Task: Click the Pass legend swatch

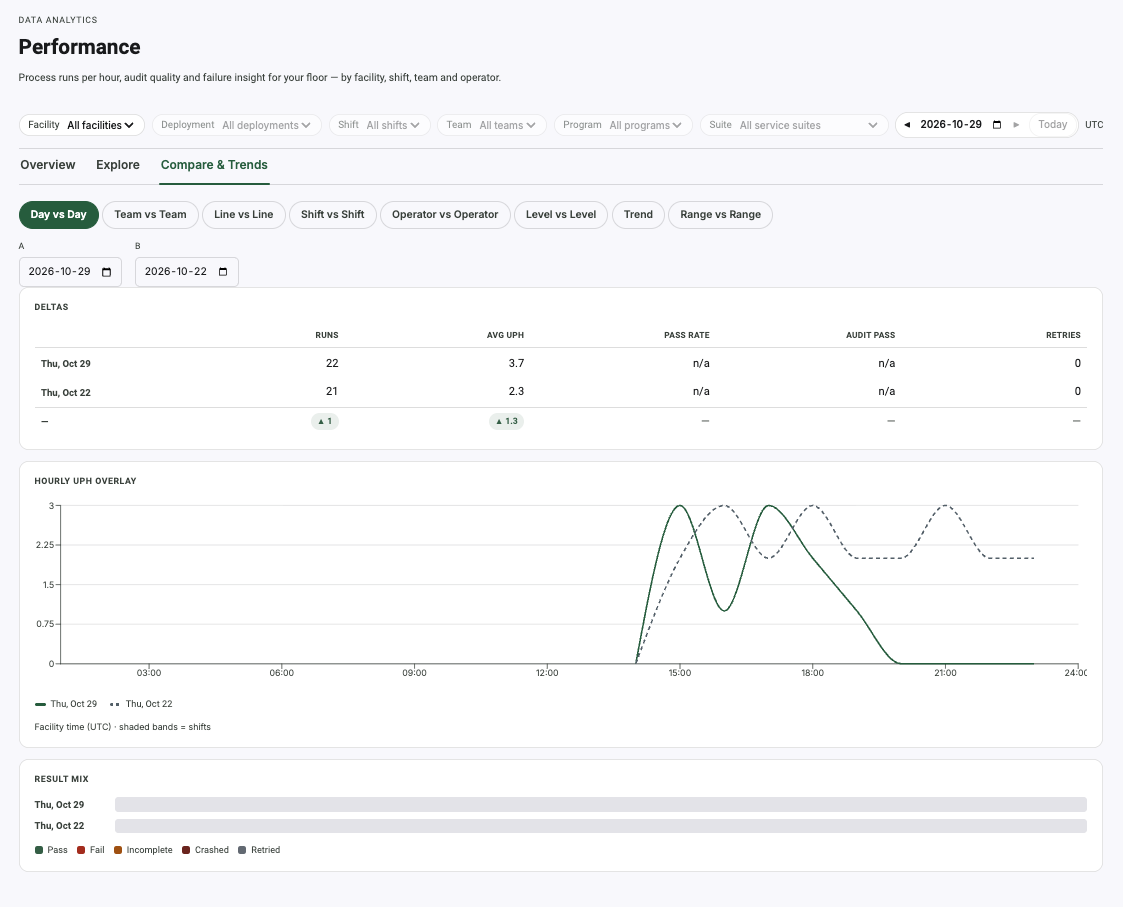Action: coord(39,850)
